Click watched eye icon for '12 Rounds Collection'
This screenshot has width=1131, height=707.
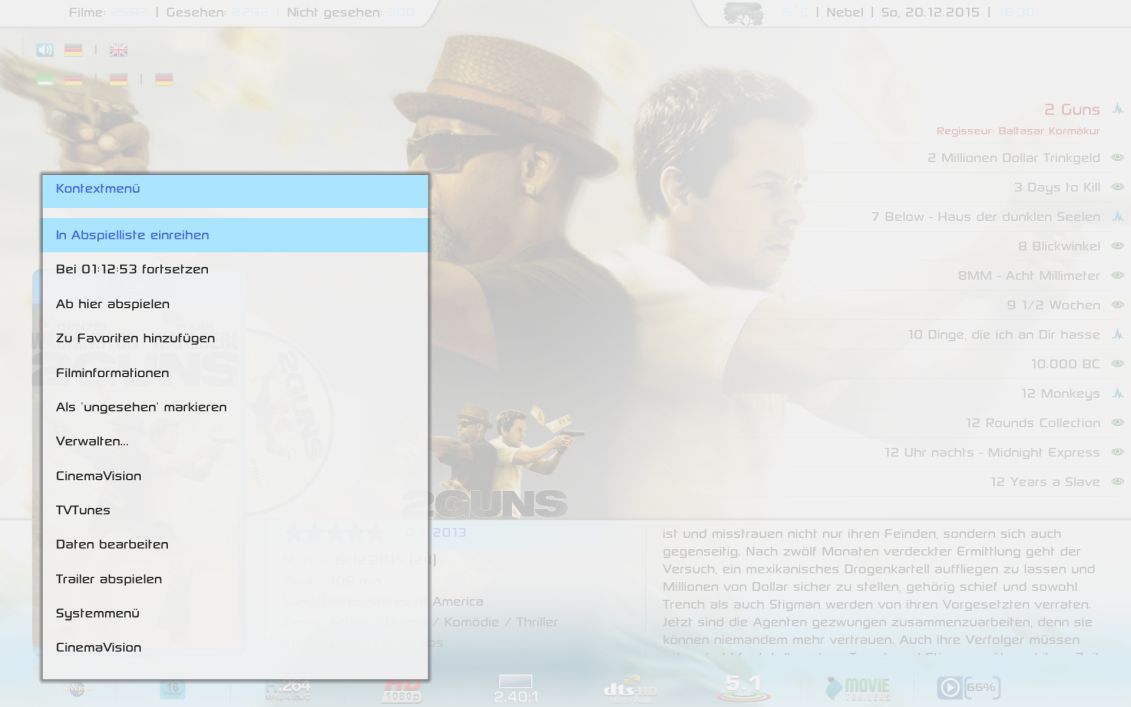[1117, 423]
